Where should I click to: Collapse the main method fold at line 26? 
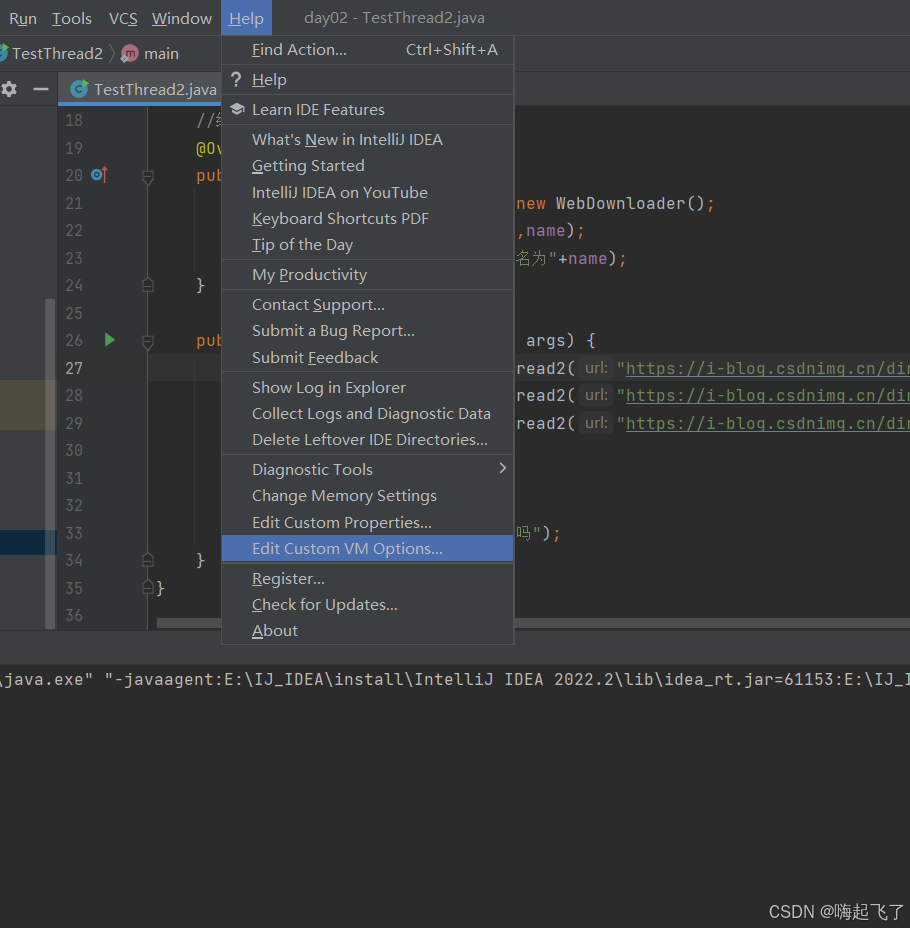148,341
